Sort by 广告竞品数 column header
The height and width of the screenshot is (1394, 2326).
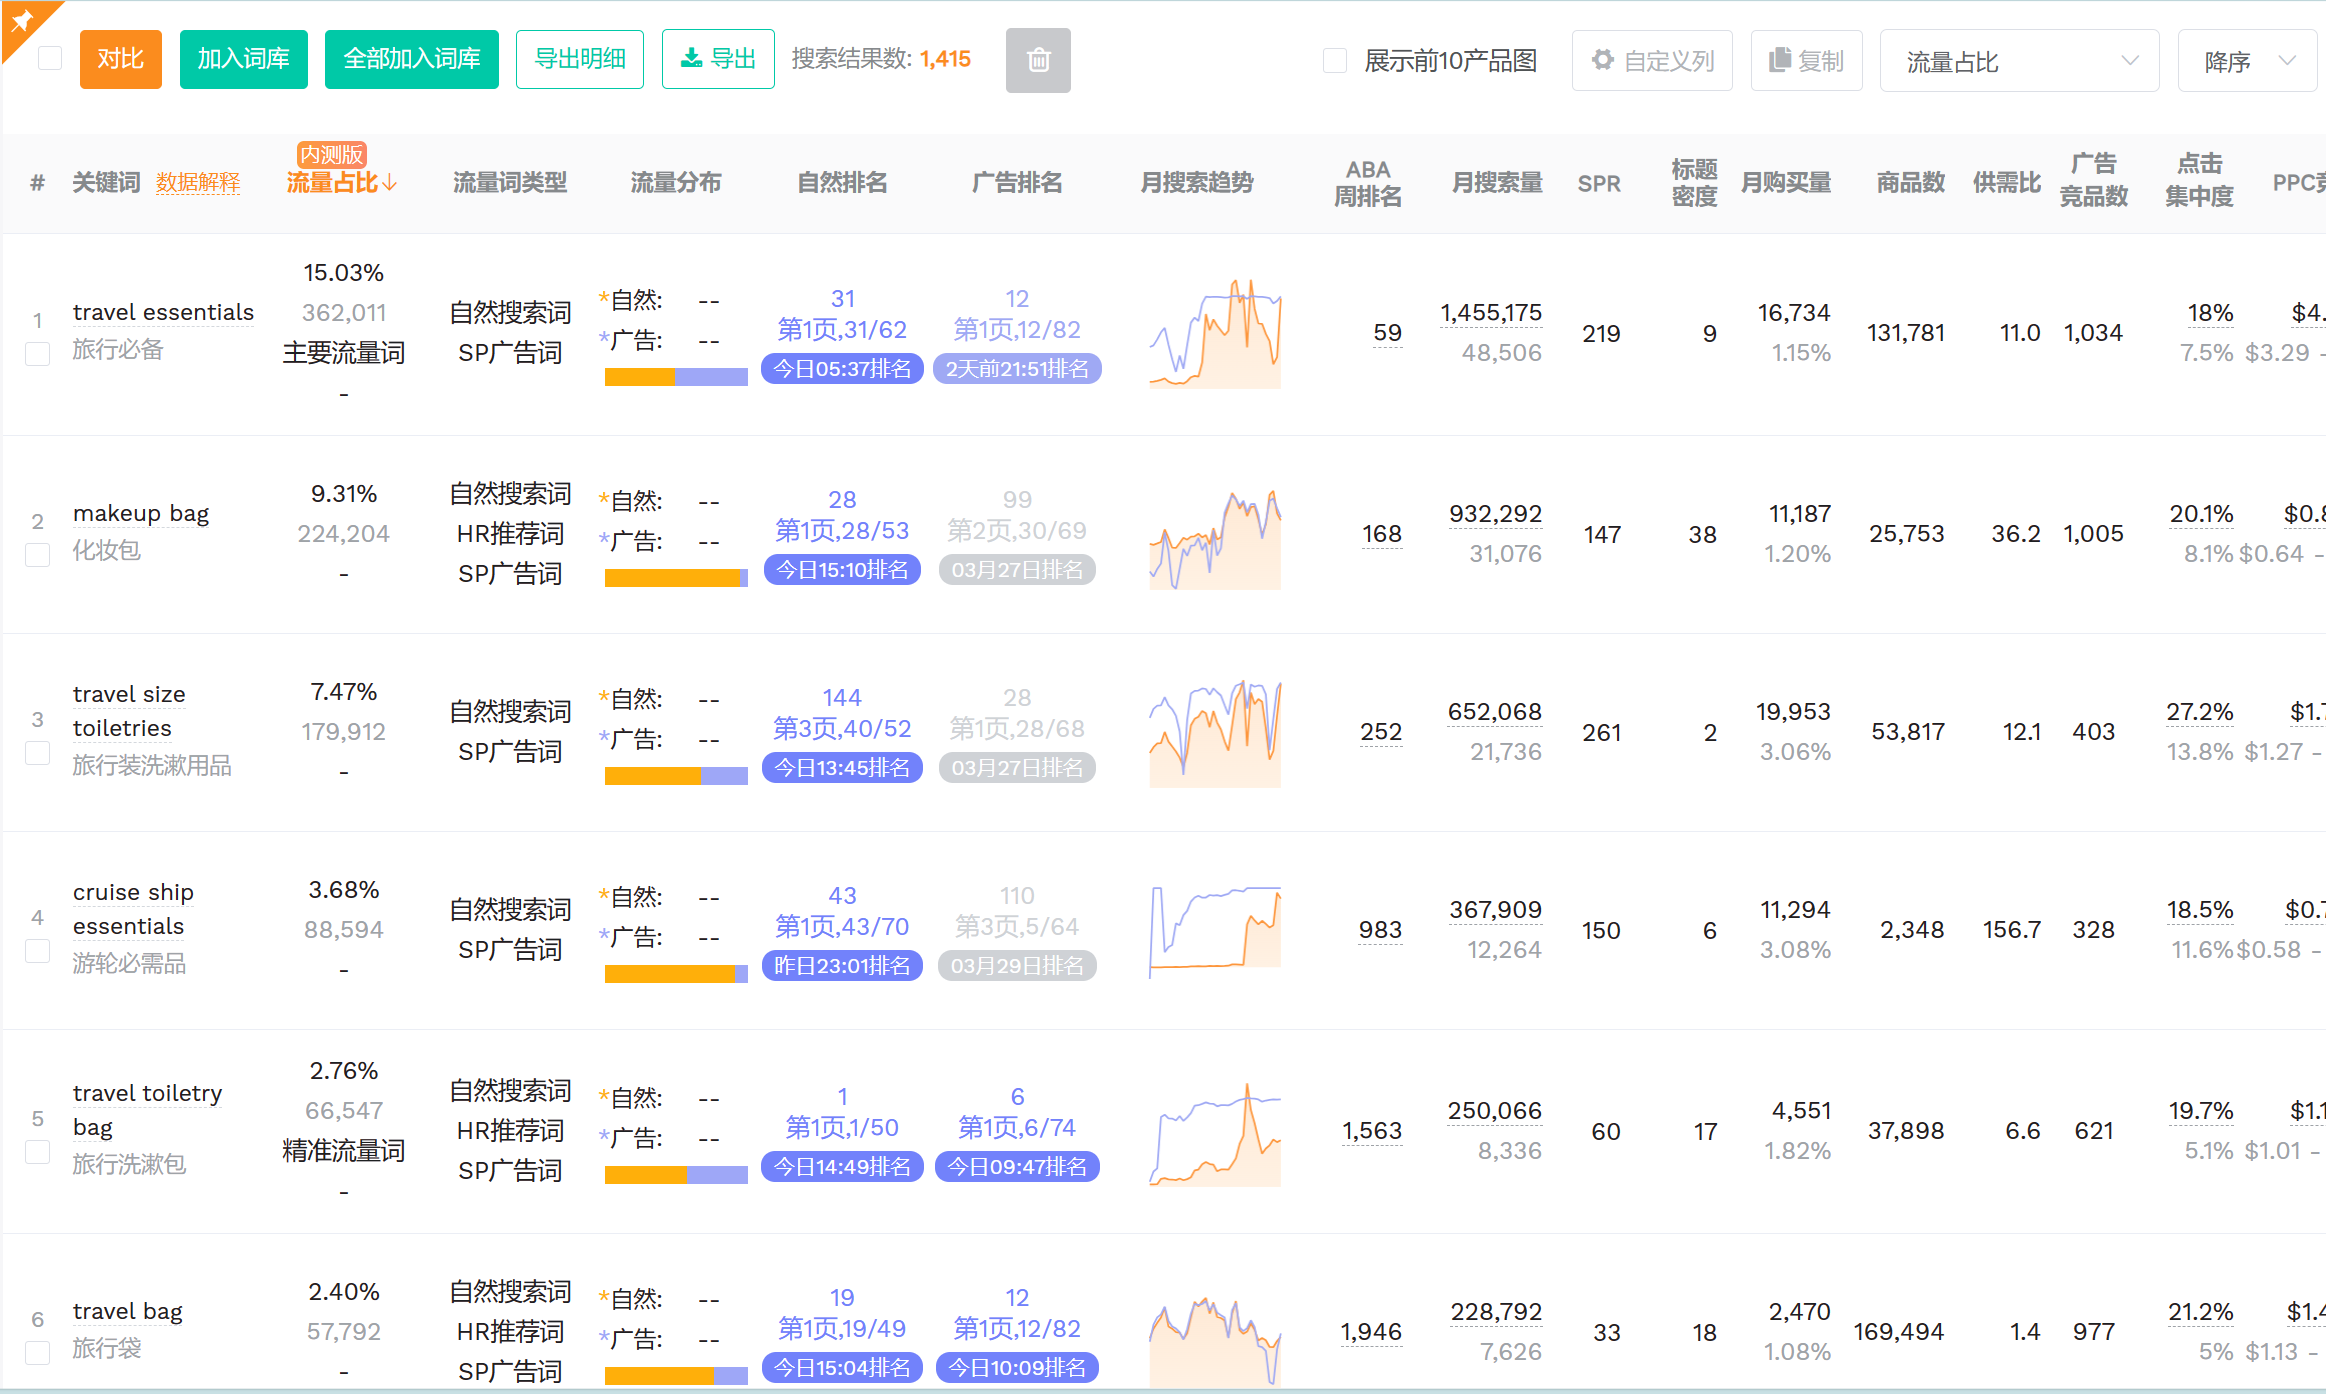2094,180
